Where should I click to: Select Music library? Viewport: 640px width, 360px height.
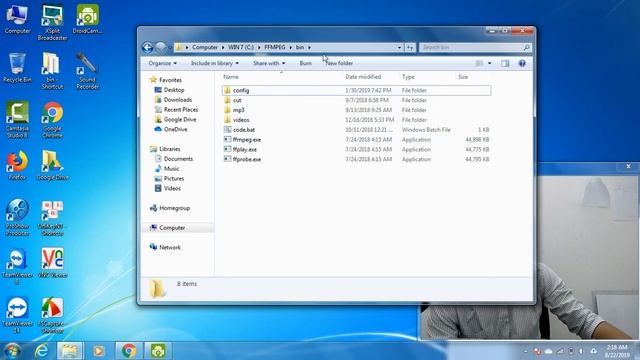coord(167,169)
